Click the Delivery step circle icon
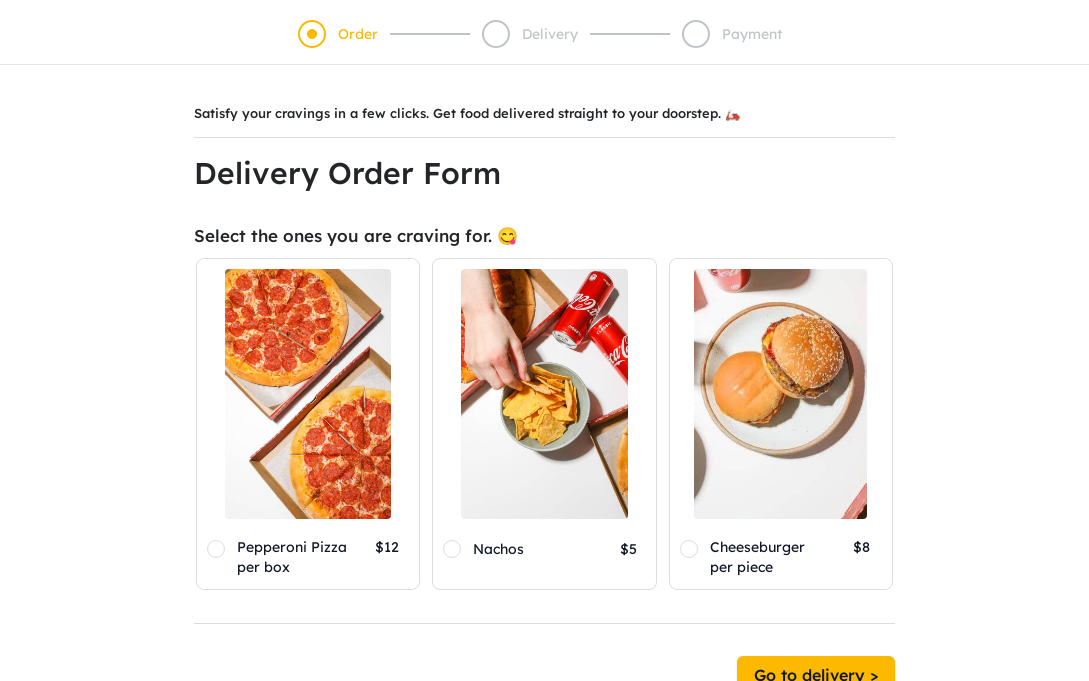Viewport: 1089px width, 681px height. pyautogui.click(x=496, y=34)
